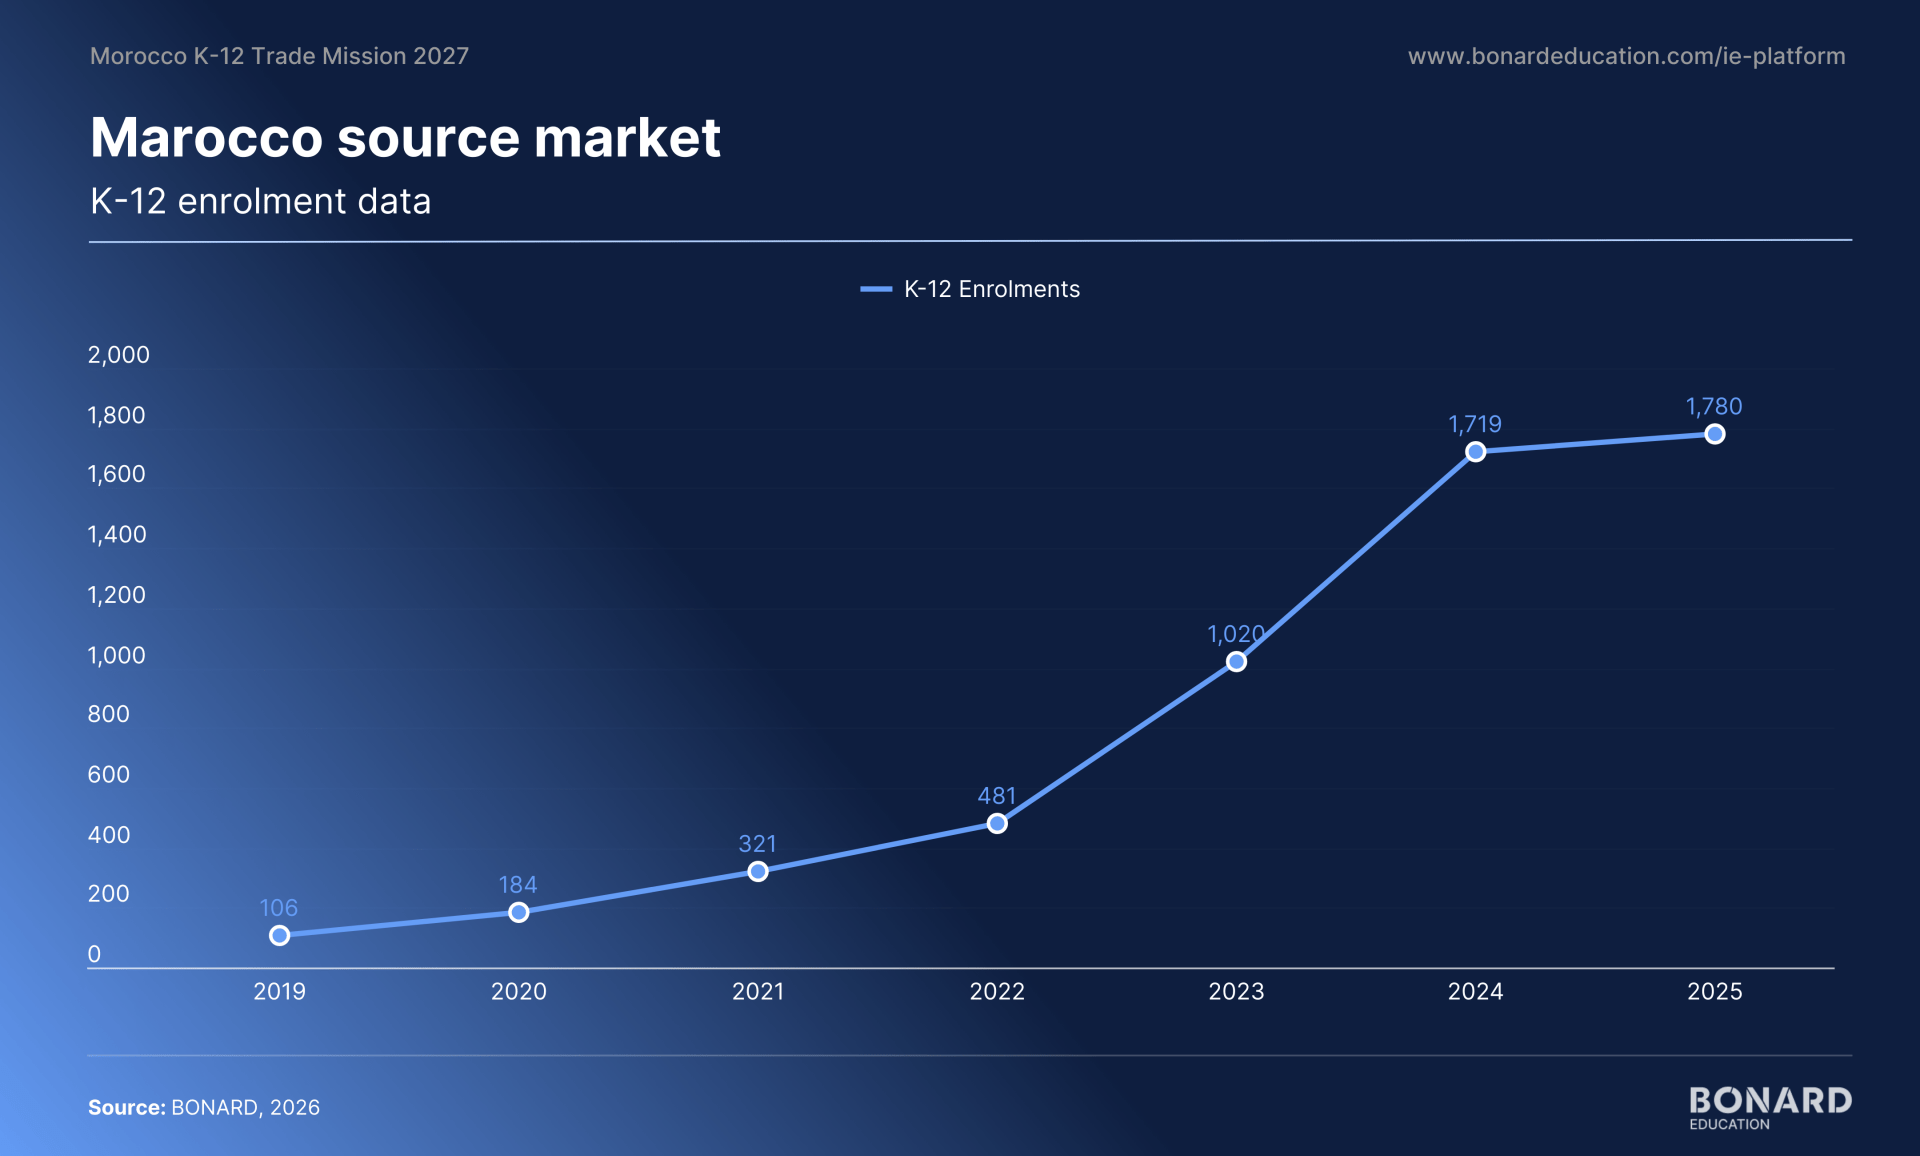
Task: Select the data label 106
Action: [279, 908]
